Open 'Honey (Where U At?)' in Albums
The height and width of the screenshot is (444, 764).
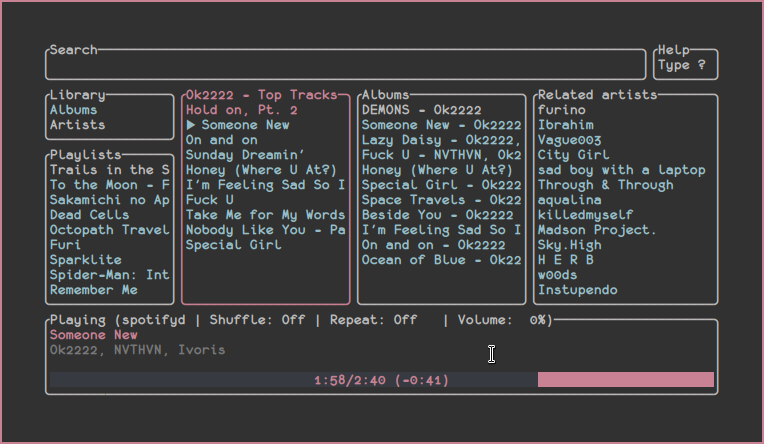tap(437, 170)
